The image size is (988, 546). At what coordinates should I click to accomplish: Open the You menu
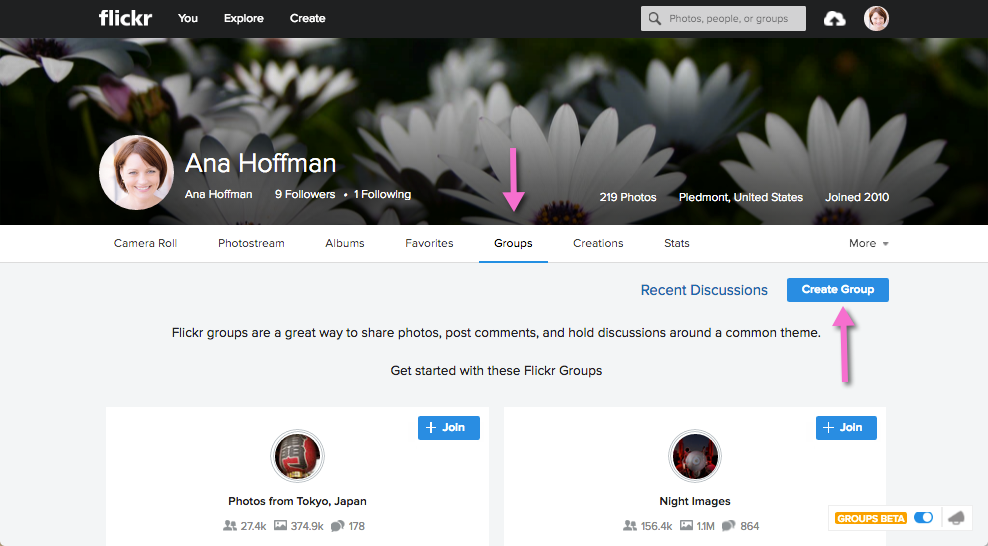click(x=188, y=18)
